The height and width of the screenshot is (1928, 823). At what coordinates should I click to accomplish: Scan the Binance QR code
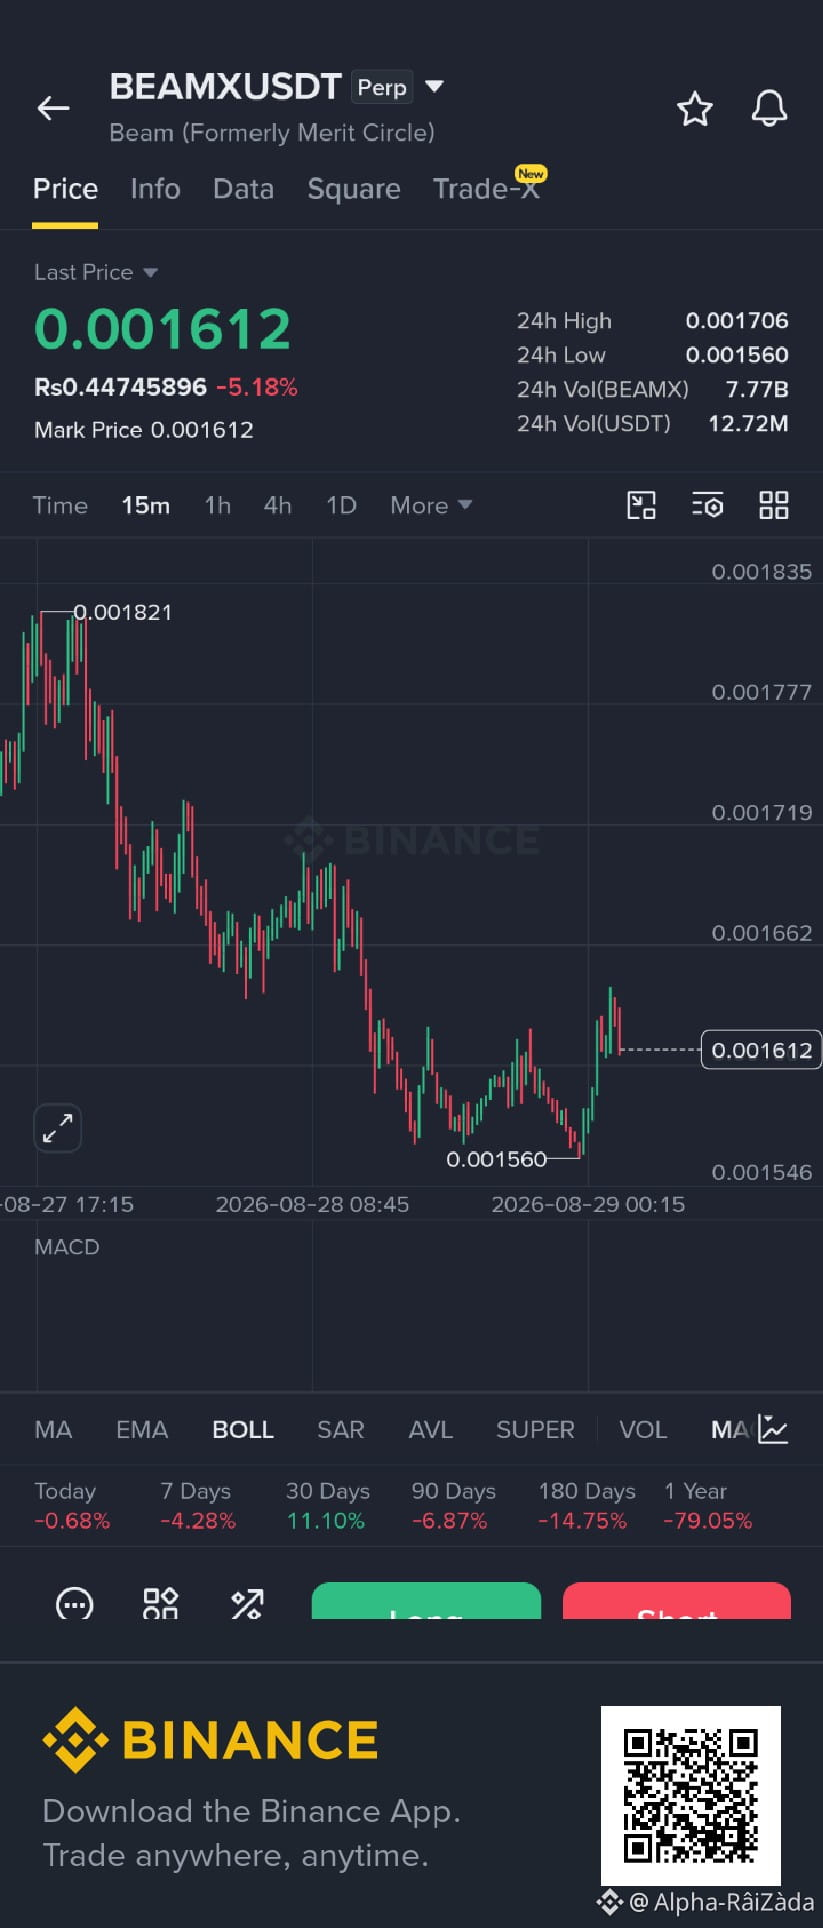691,1796
